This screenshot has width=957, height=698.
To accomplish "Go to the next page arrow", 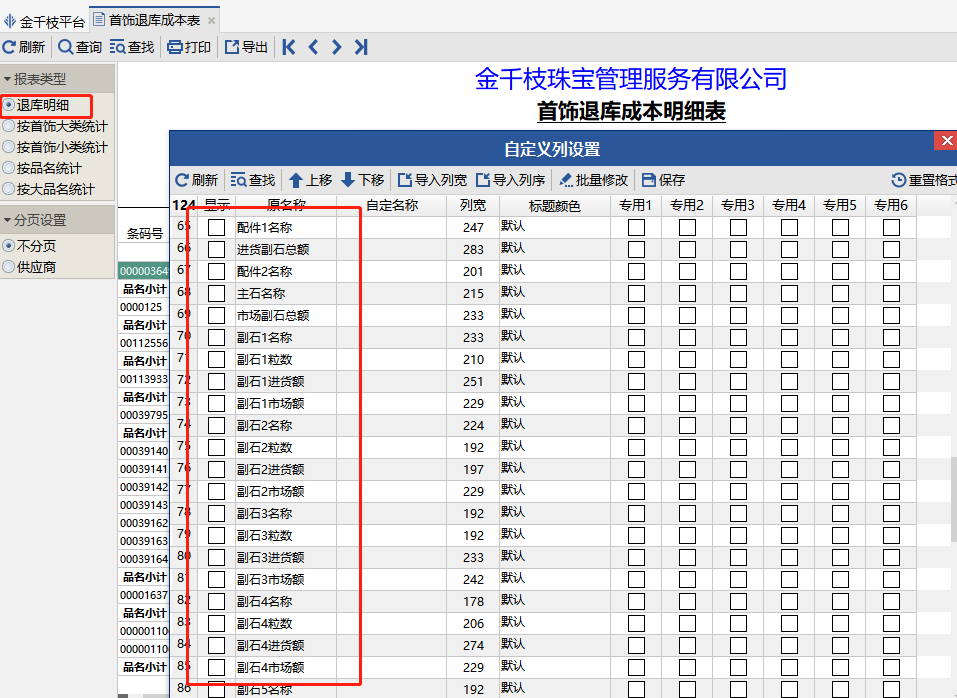I will [336, 47].
